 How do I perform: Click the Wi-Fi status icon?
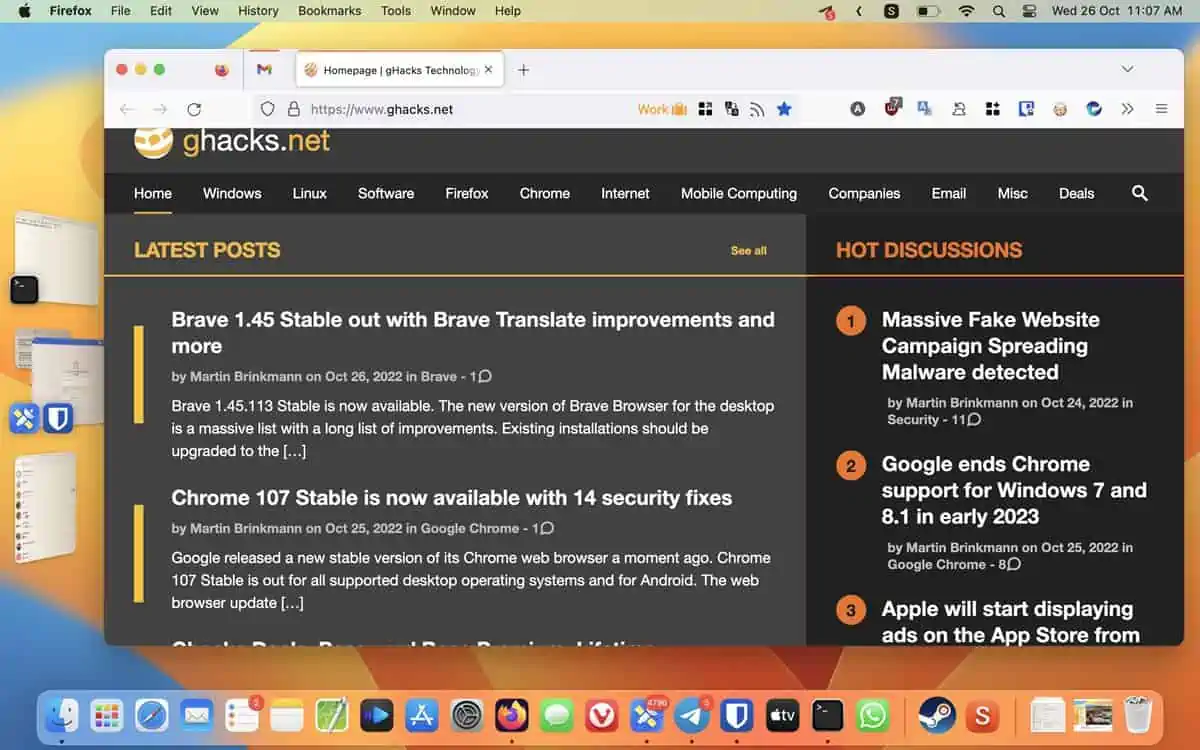pyautogui.click(x=966, y=11)
